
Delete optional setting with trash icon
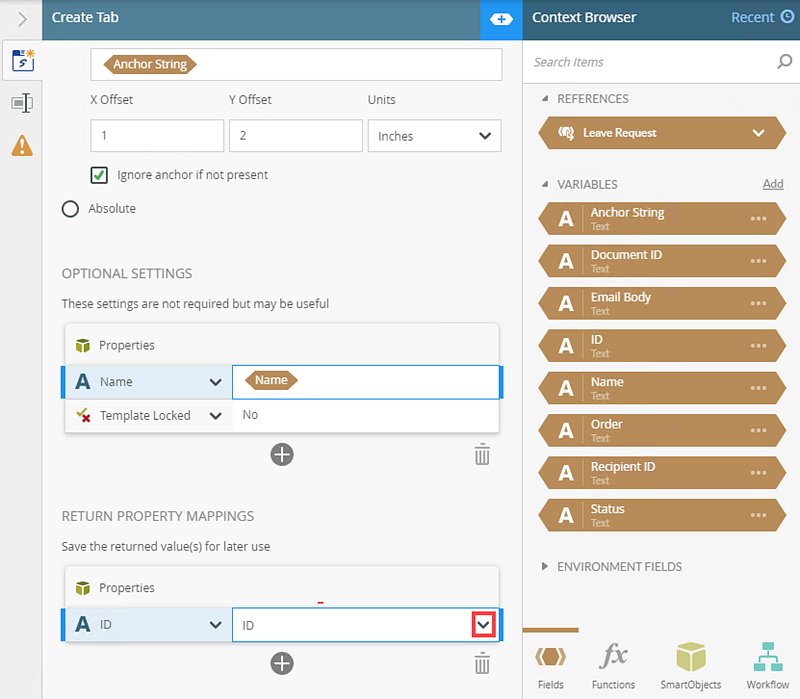pyautogui.click(x=482, y=455)
